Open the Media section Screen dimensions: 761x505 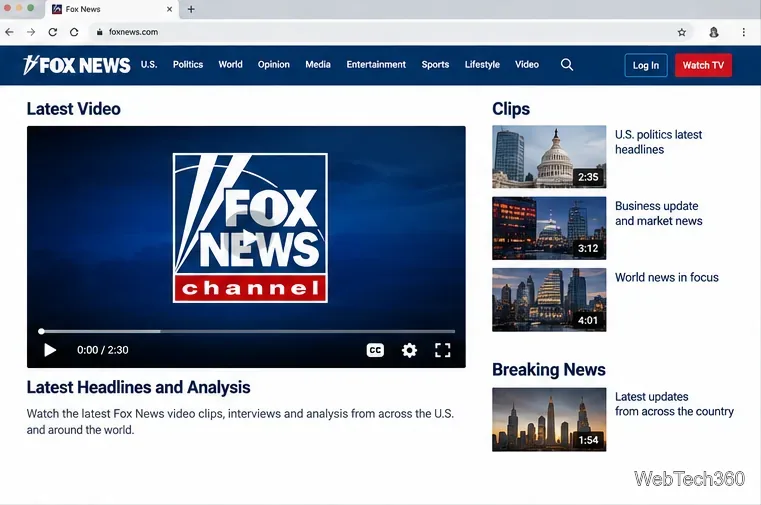tap(318, 65)
